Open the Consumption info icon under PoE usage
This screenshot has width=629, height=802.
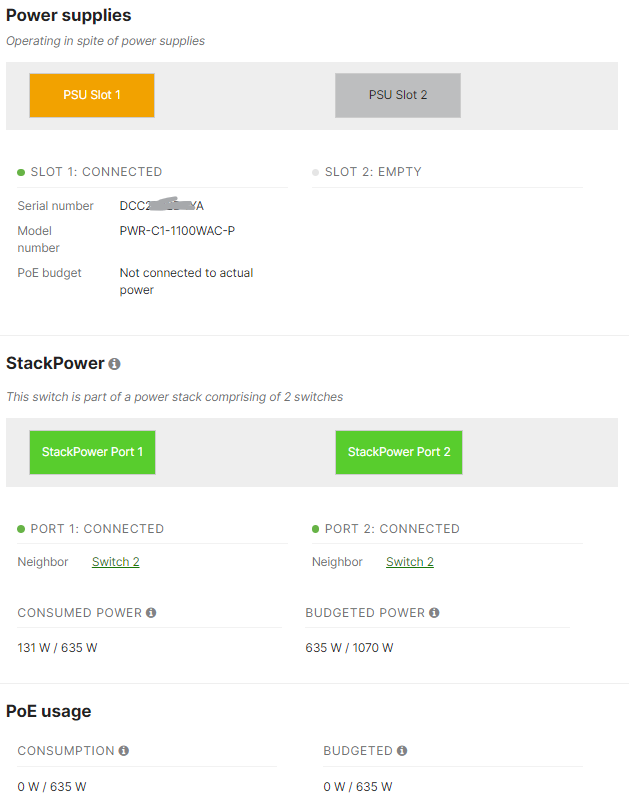click(124, 750)
